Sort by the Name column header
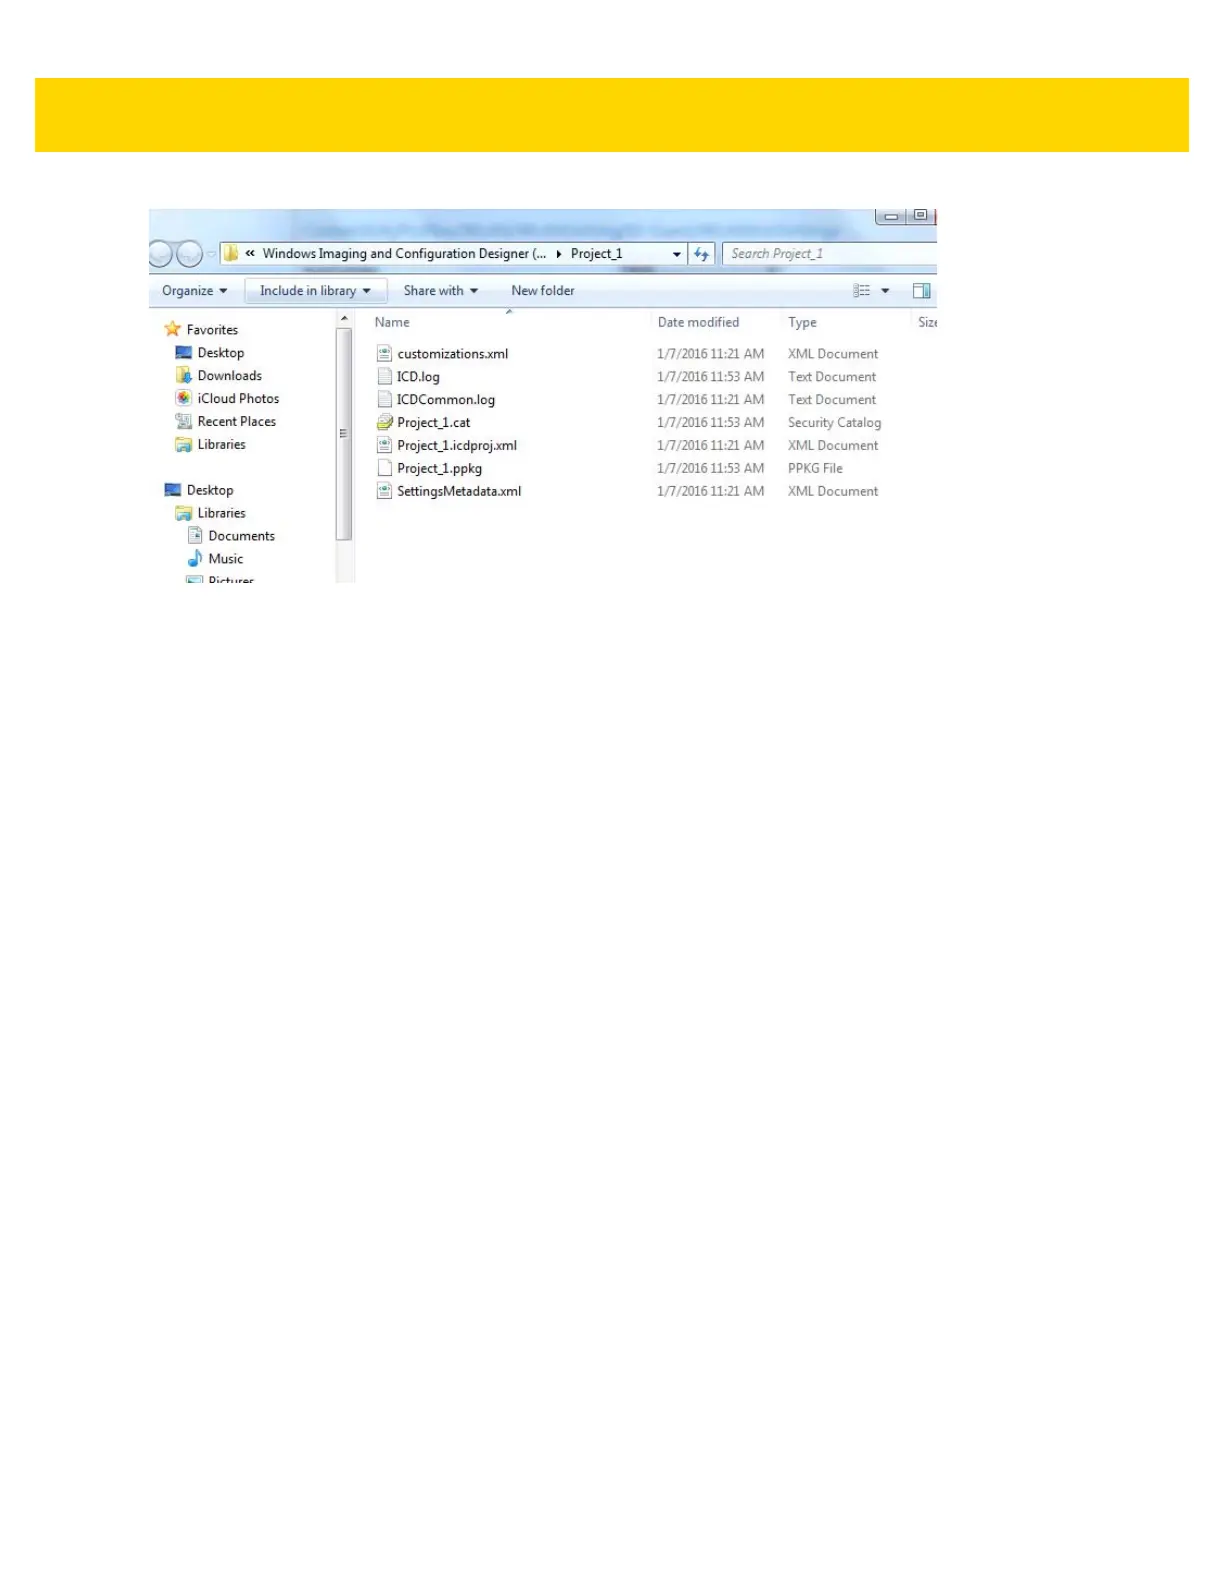This screenshot has height=1584, width=1224. (392, 322)
